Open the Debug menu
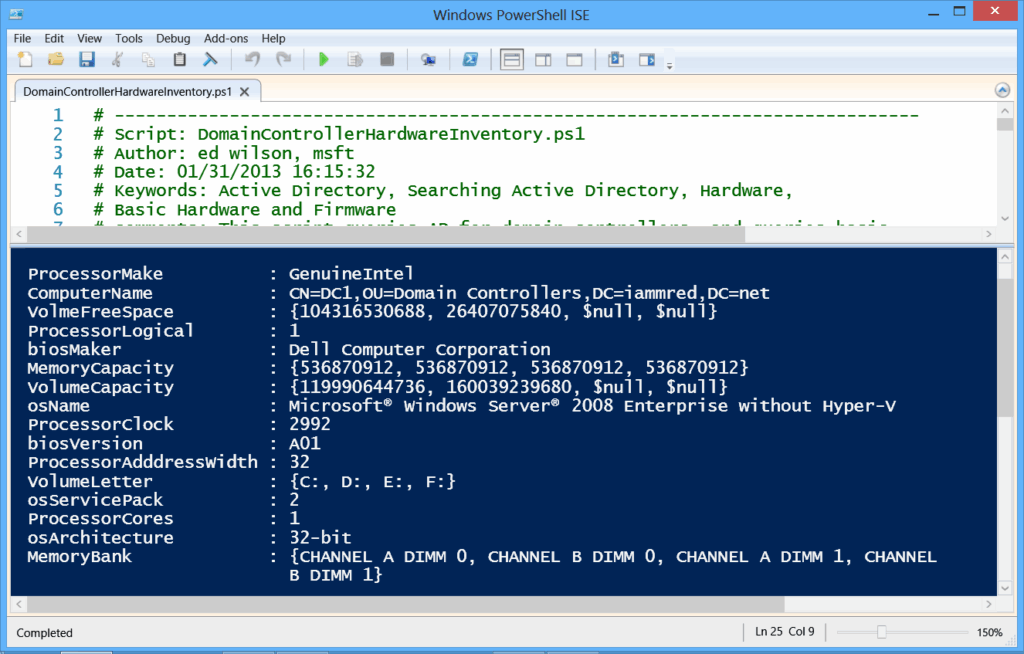 (172, 38)
